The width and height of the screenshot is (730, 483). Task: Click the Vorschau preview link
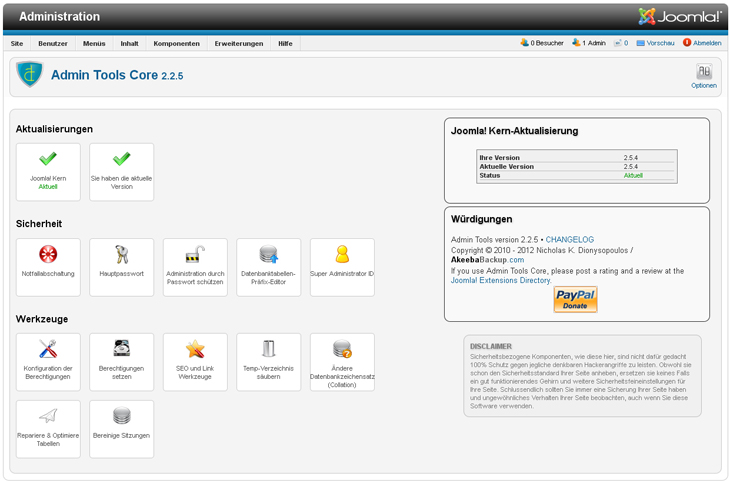[656, 43]
